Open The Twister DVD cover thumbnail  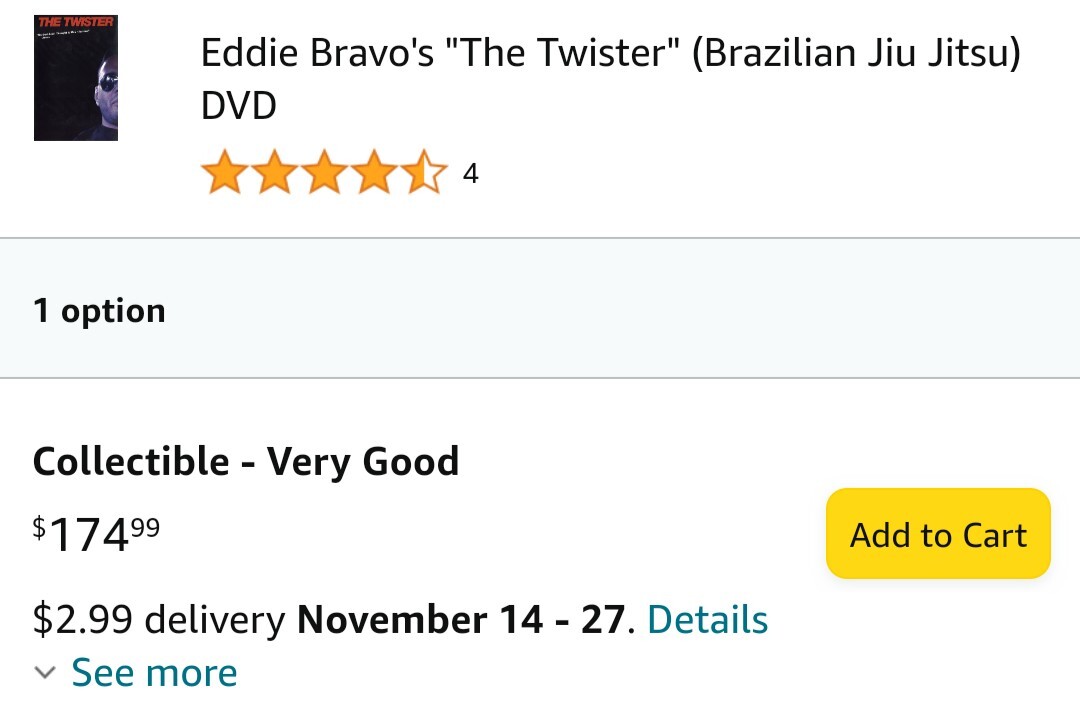click(76, 78)
